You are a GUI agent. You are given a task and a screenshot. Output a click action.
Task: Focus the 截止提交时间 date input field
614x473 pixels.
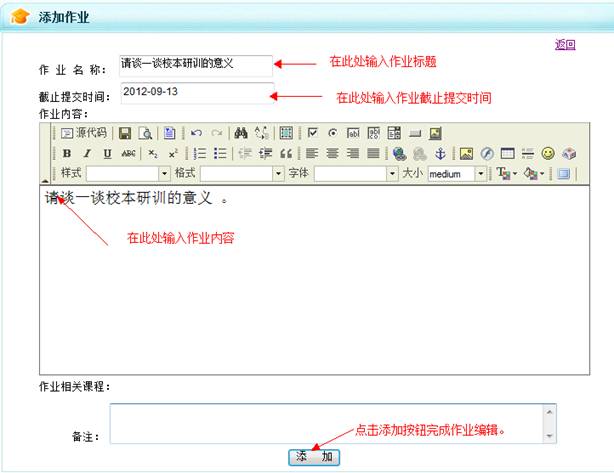[x=197, y=93]
